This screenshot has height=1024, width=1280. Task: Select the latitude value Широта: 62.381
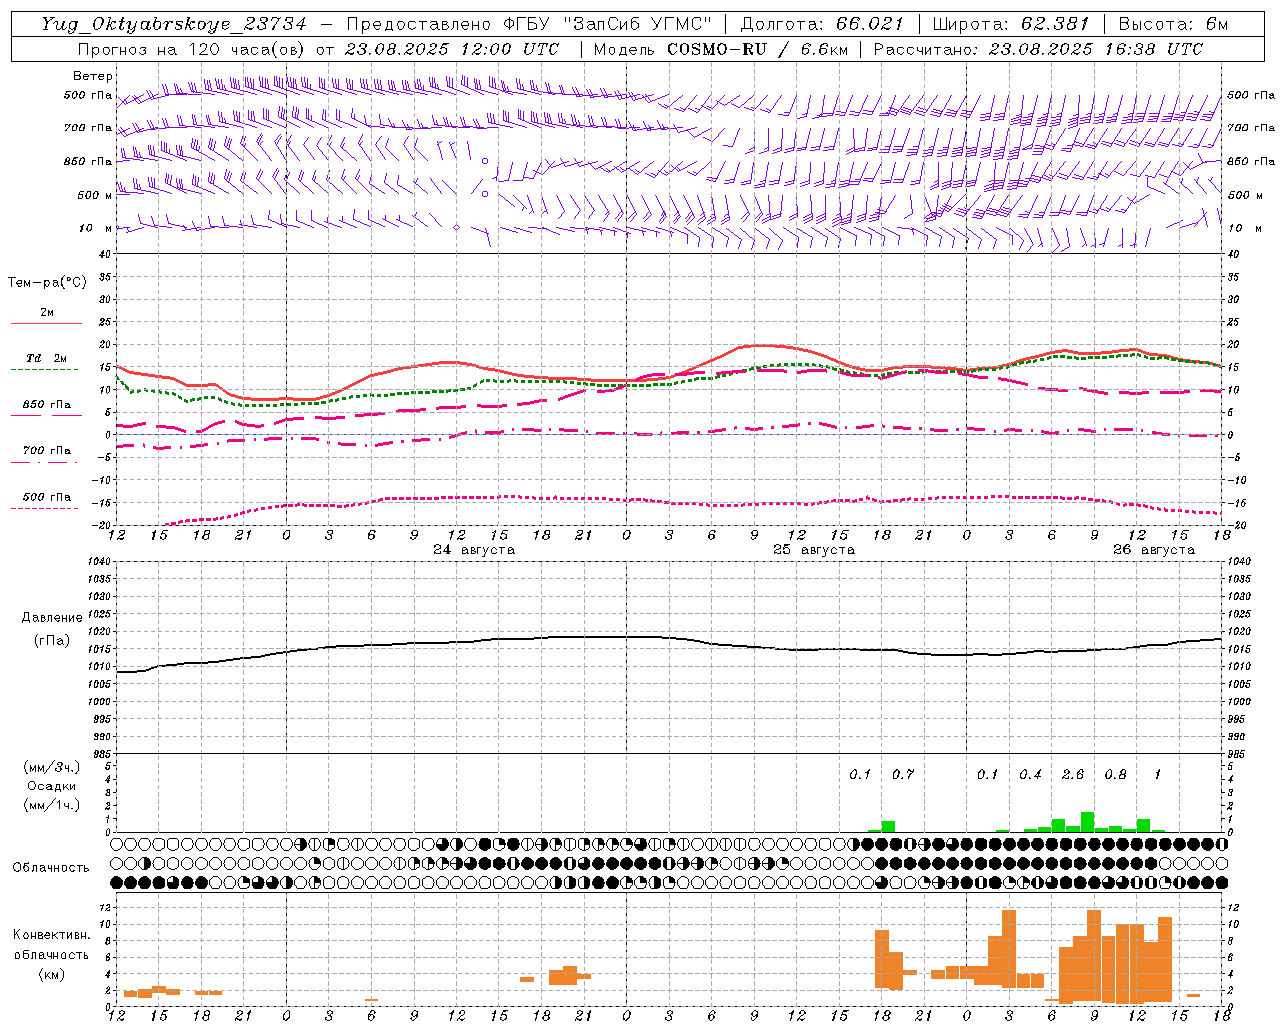1011,24
